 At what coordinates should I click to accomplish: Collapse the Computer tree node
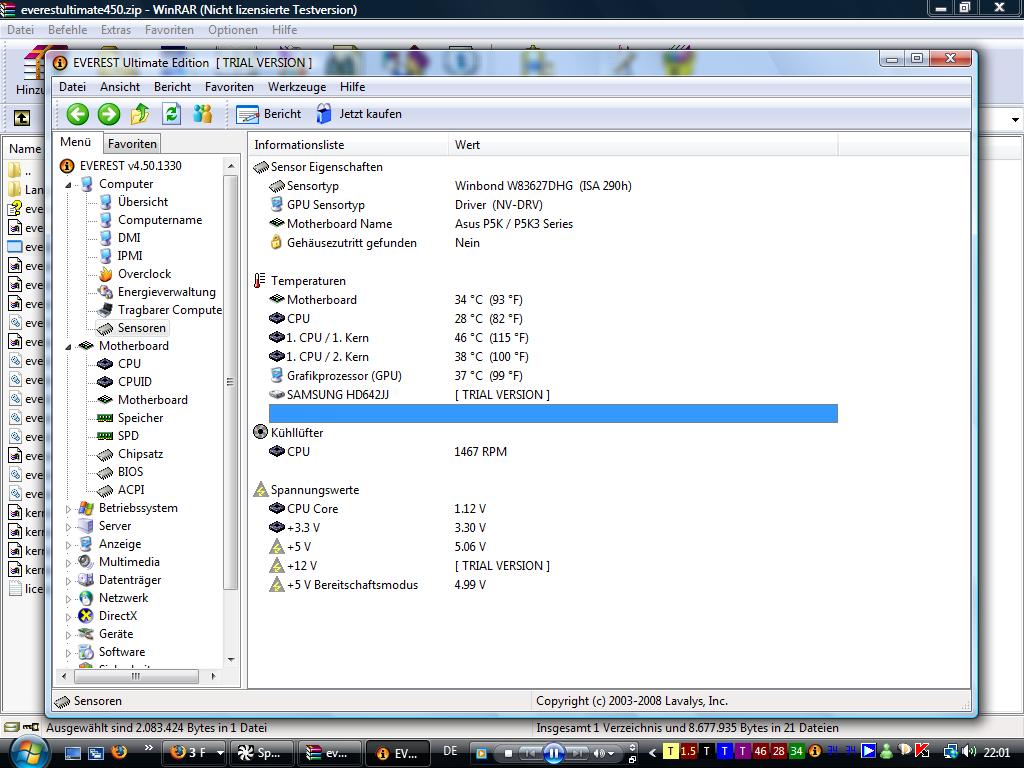(x=69, y=185)
